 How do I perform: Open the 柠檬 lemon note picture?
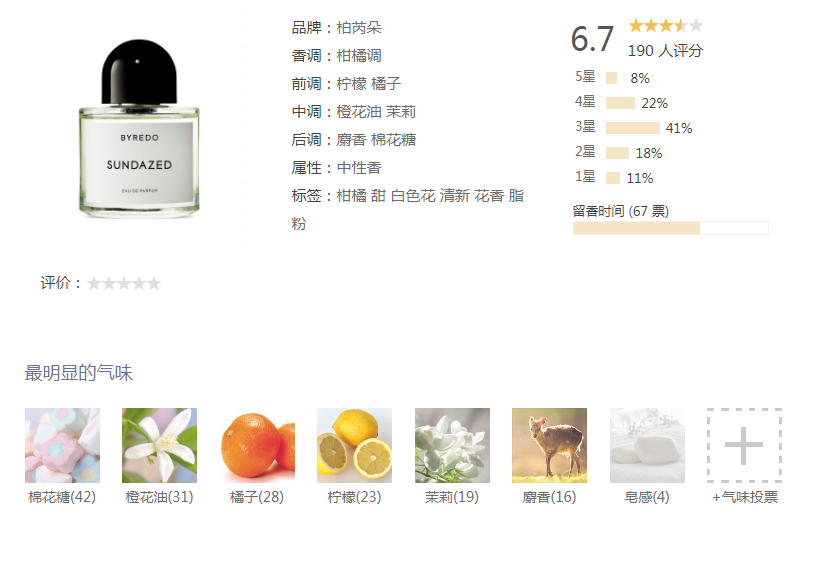354,445
